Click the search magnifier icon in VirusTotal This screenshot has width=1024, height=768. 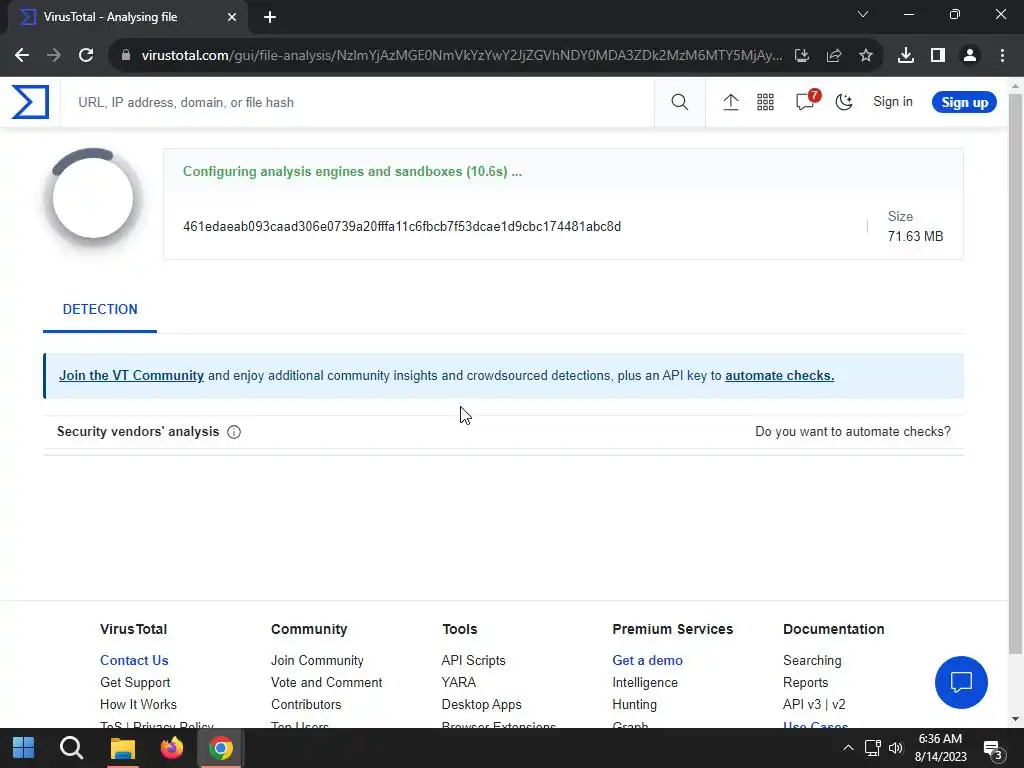[x=679, y=102]
